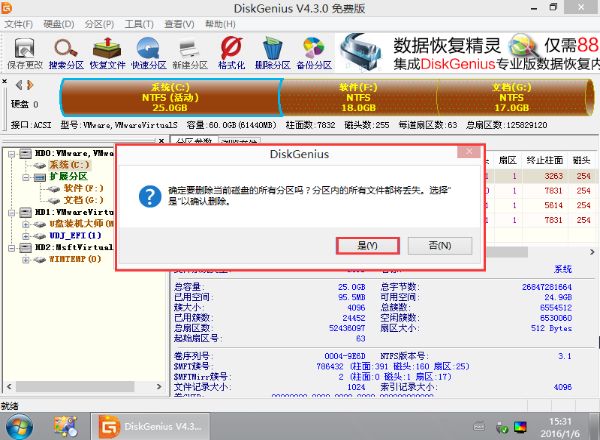Click the 扩展分区 extended partition icon
This screenshot has height=440, width=600.
click(40, 177)
